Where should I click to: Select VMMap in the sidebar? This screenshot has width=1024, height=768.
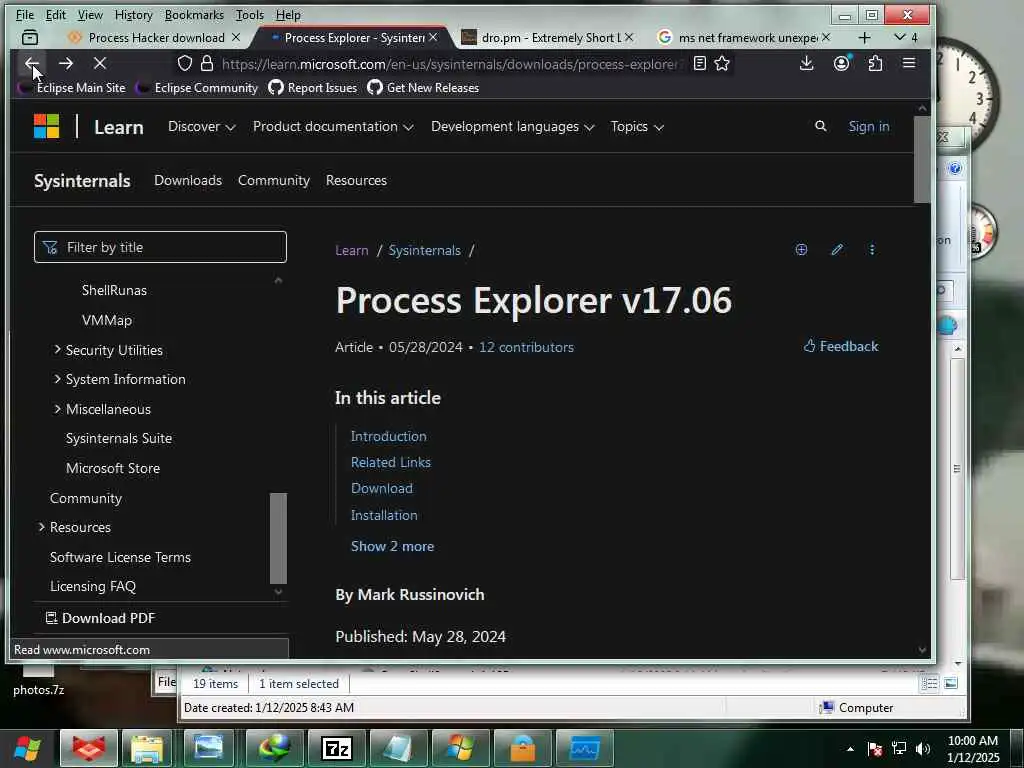tap(106, 320)
